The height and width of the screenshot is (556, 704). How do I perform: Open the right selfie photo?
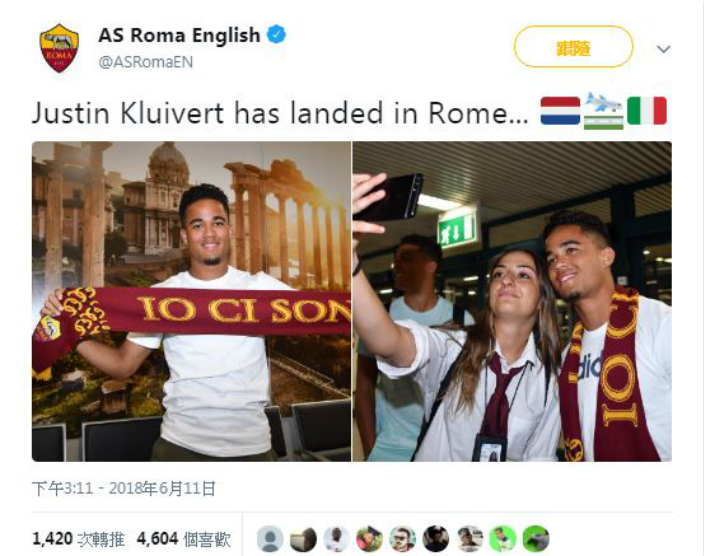(512, 301)
